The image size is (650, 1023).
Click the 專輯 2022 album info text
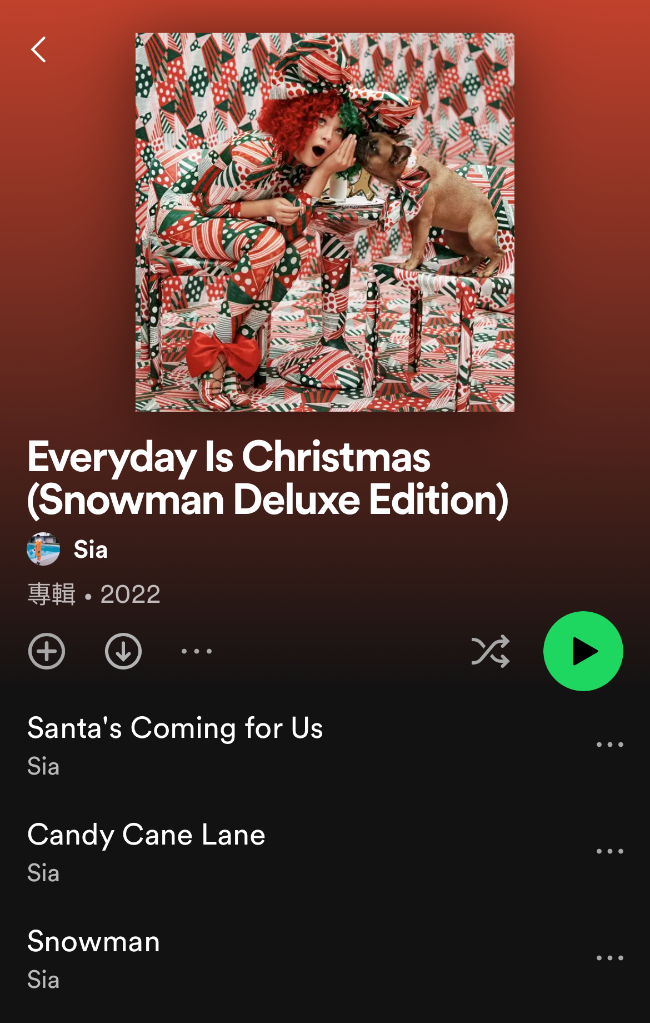[x=94, y=594]
